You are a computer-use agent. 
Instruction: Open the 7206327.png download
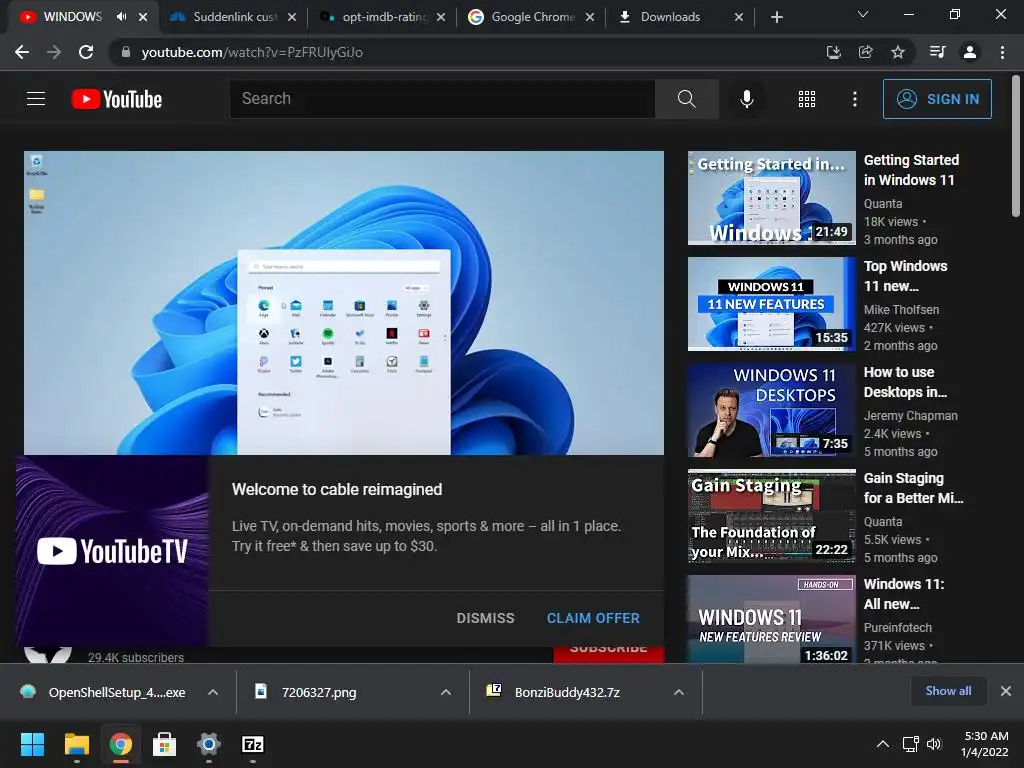tap(307, 692)
